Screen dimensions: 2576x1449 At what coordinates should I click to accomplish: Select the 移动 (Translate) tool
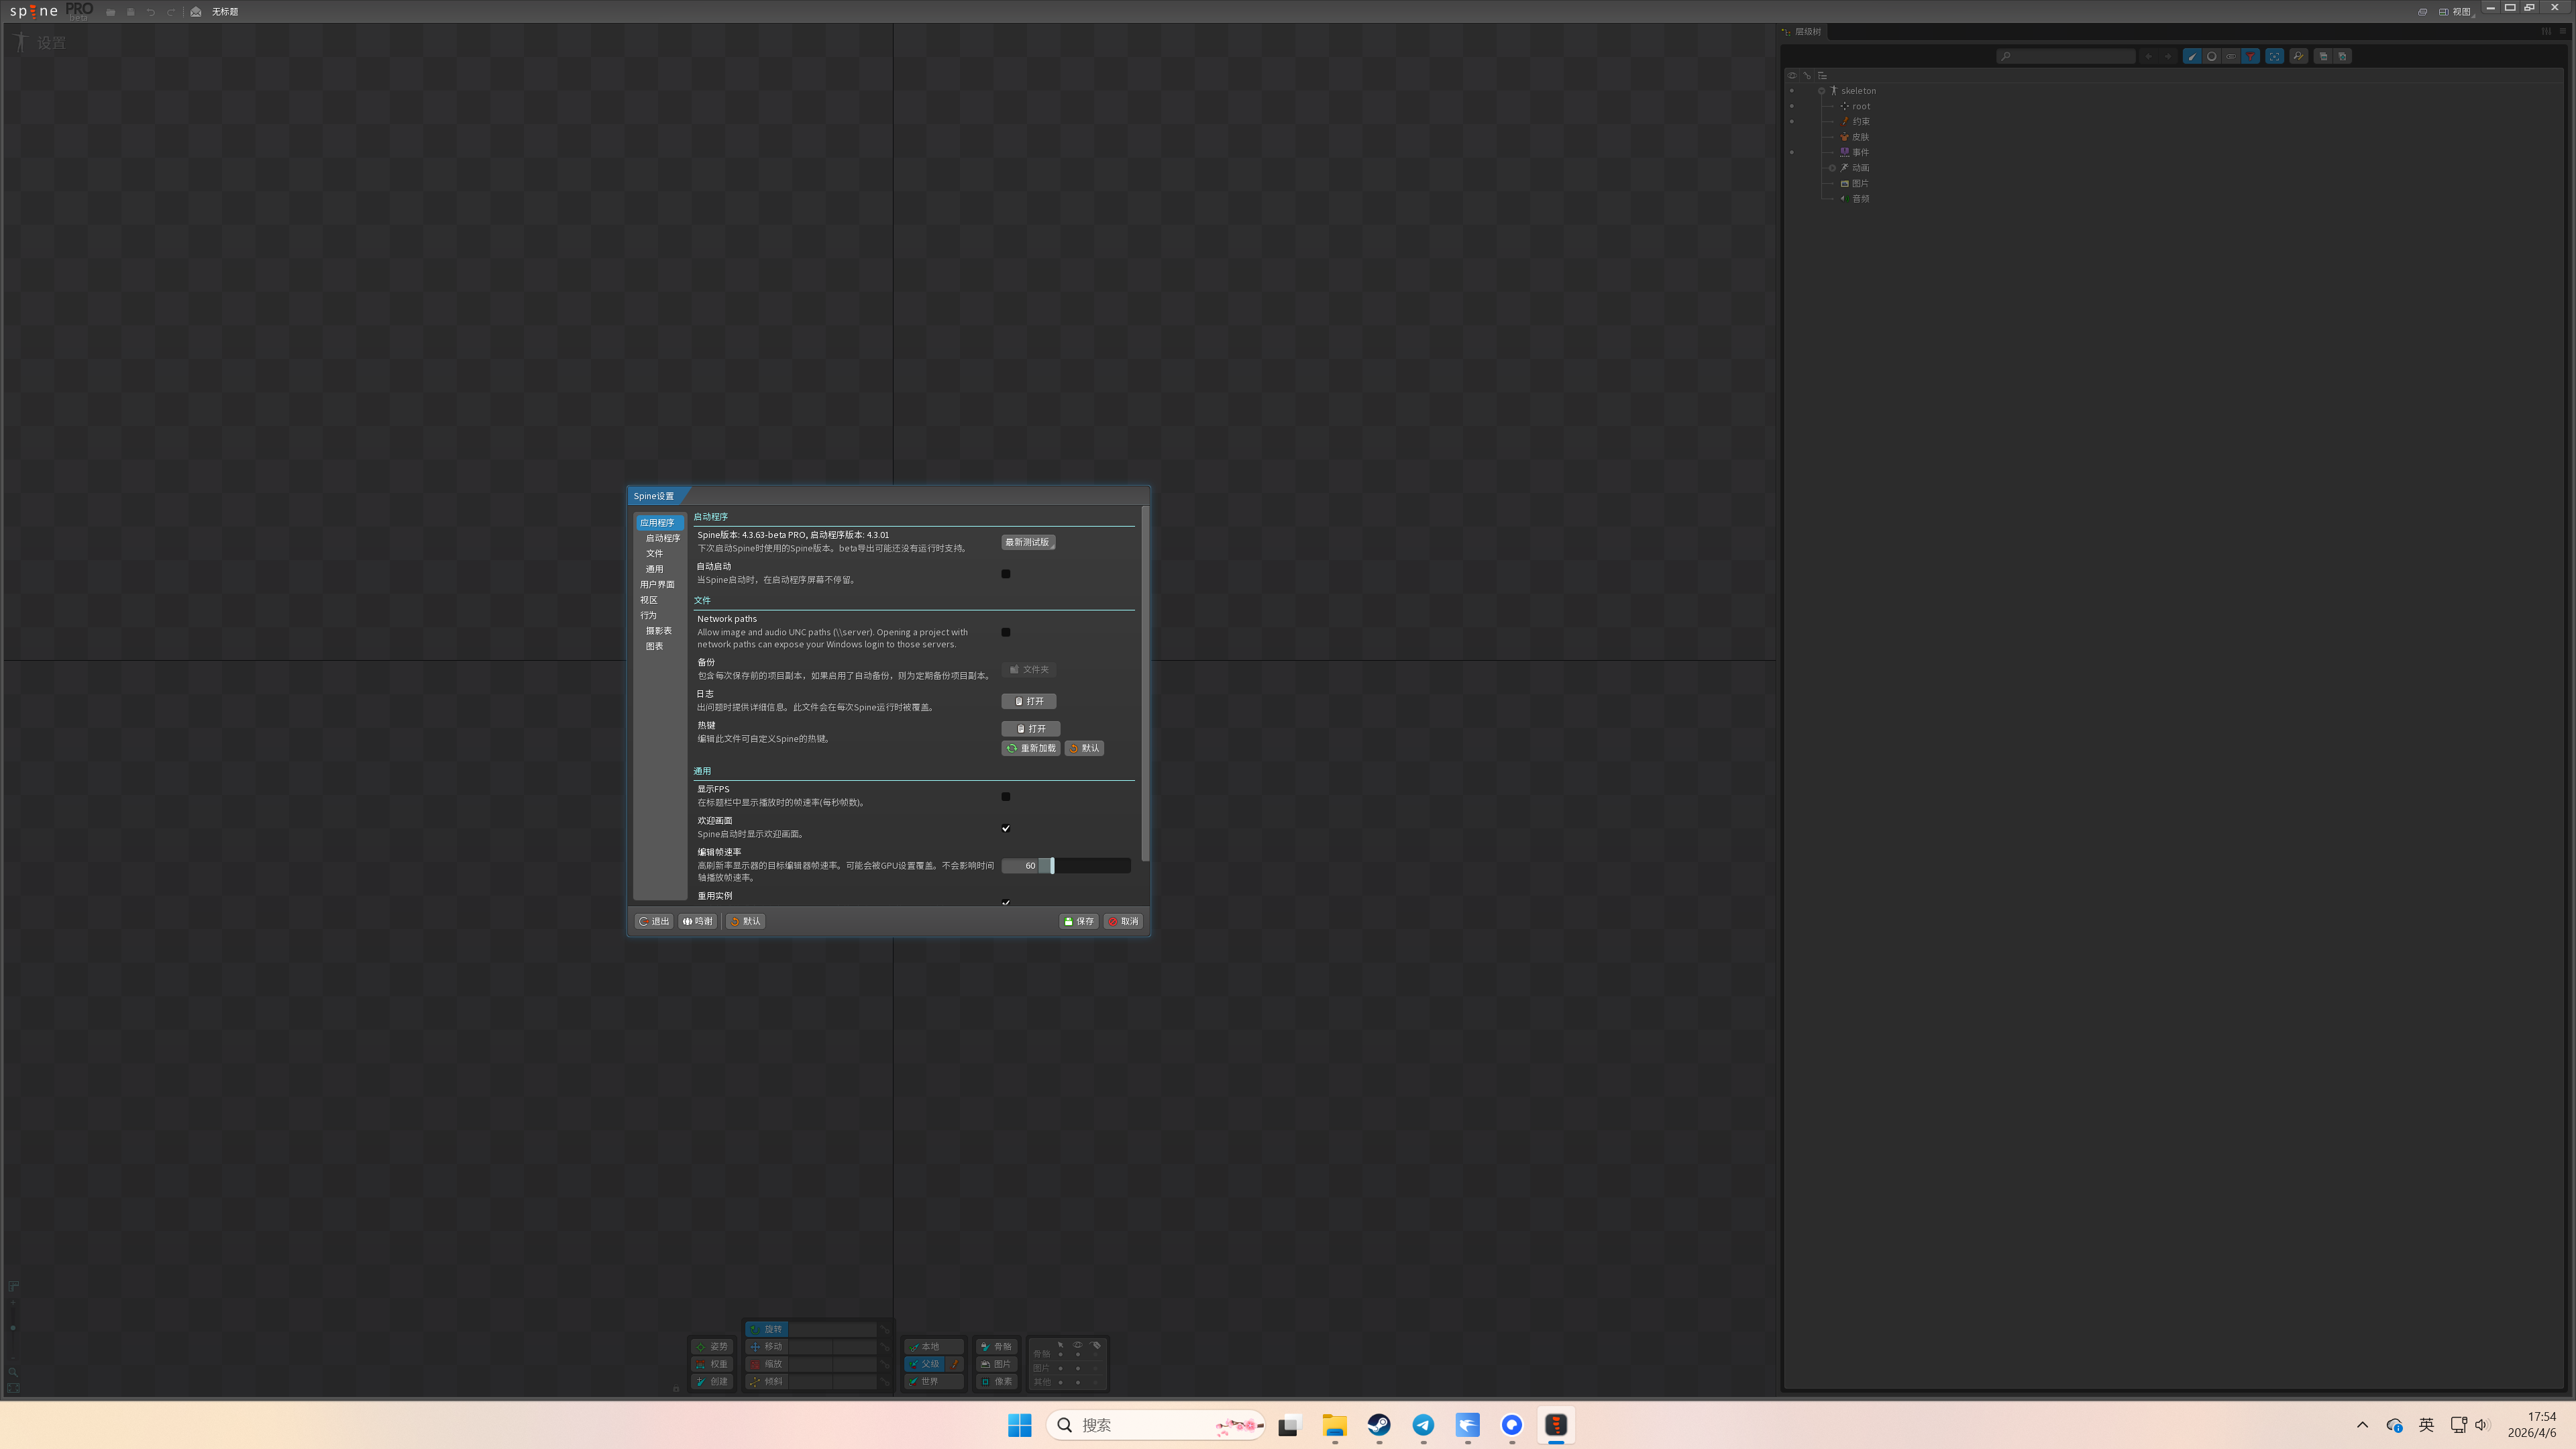click(x=768, y=1347)
